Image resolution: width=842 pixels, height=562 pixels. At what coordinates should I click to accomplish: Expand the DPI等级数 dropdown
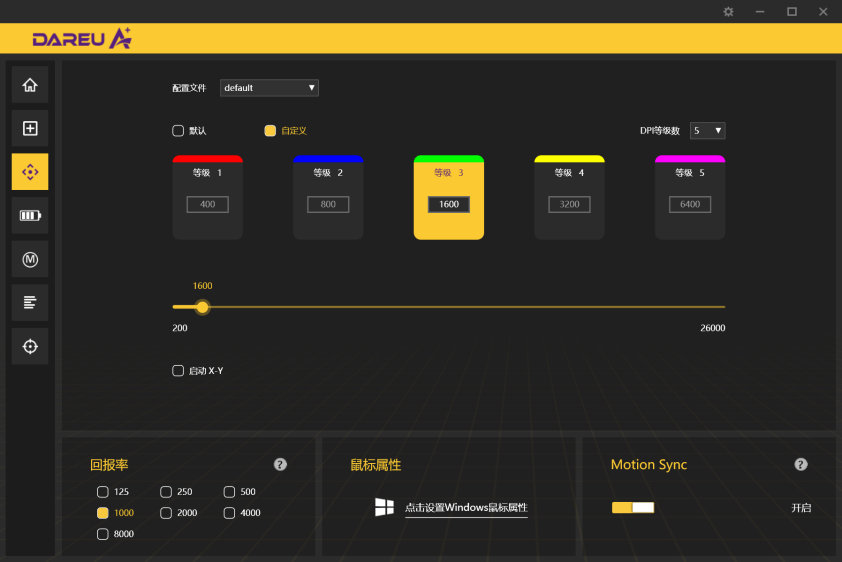tap(707, 130)
